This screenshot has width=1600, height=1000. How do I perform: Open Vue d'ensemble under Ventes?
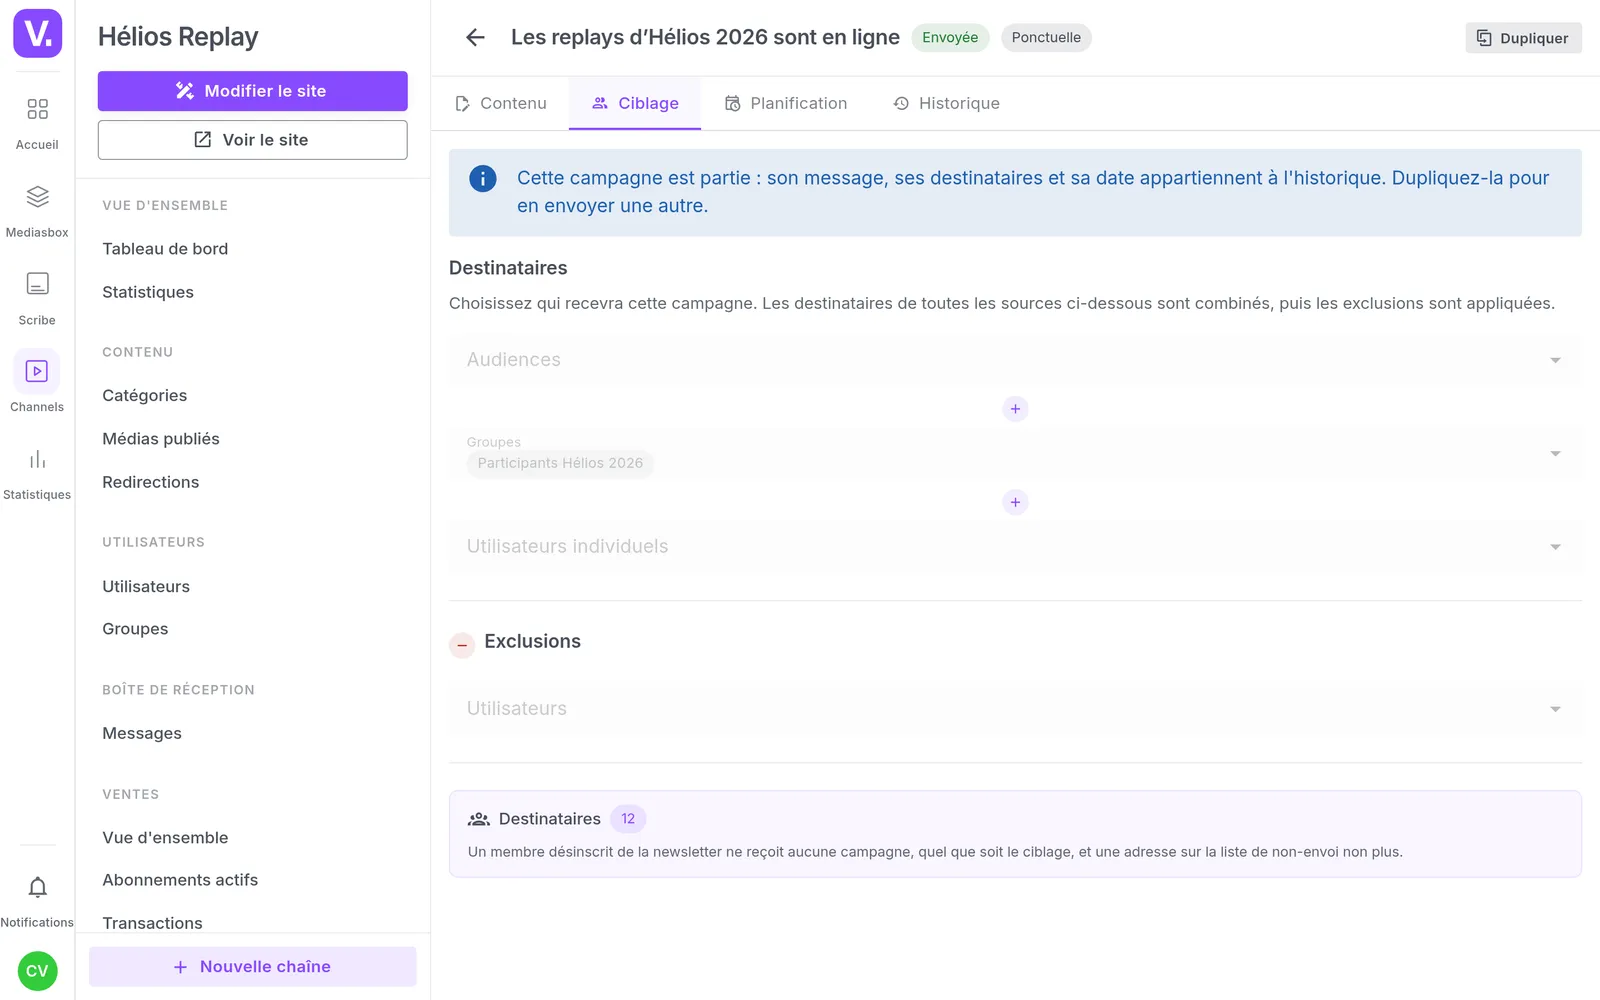click(165, 838)
